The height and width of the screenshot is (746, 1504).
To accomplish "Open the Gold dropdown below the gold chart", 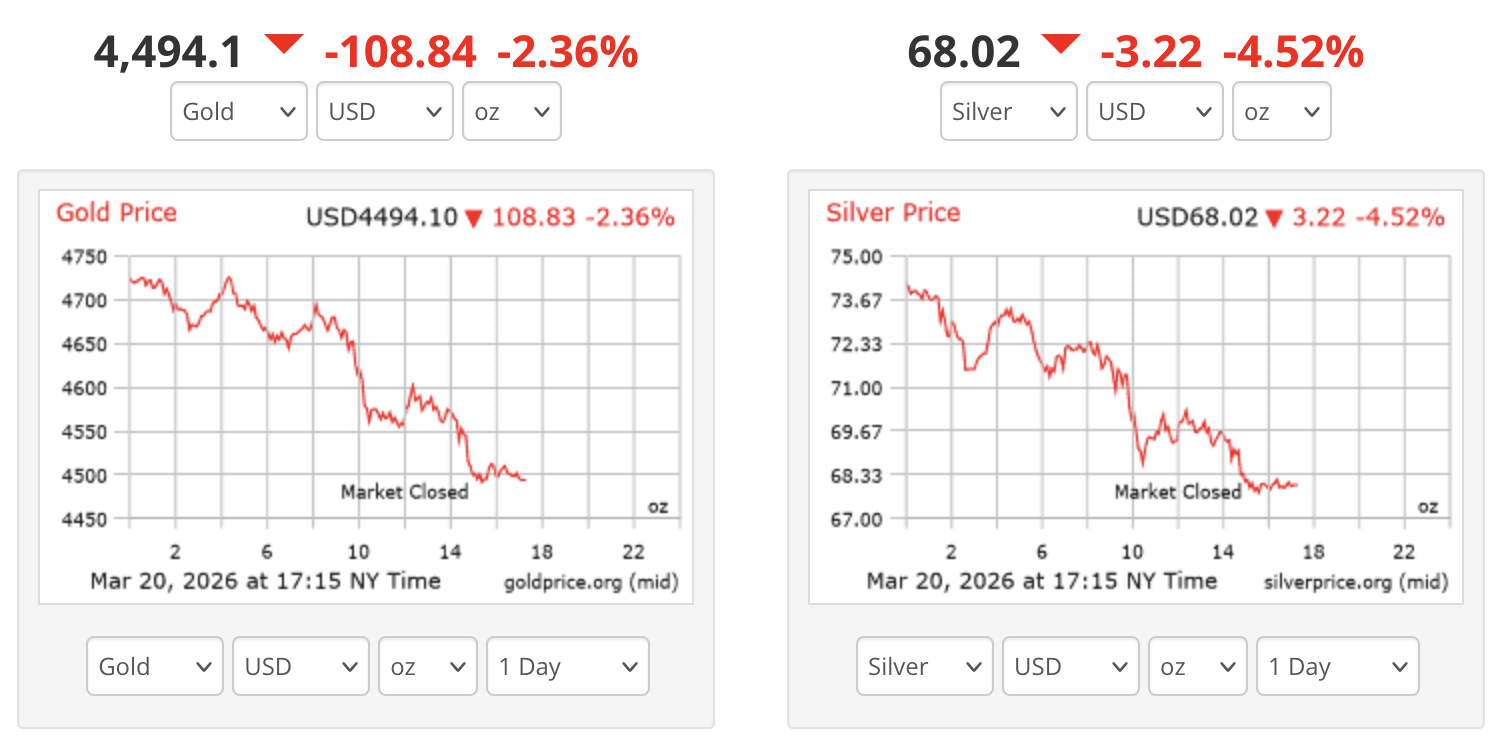I will click(155, 666).
